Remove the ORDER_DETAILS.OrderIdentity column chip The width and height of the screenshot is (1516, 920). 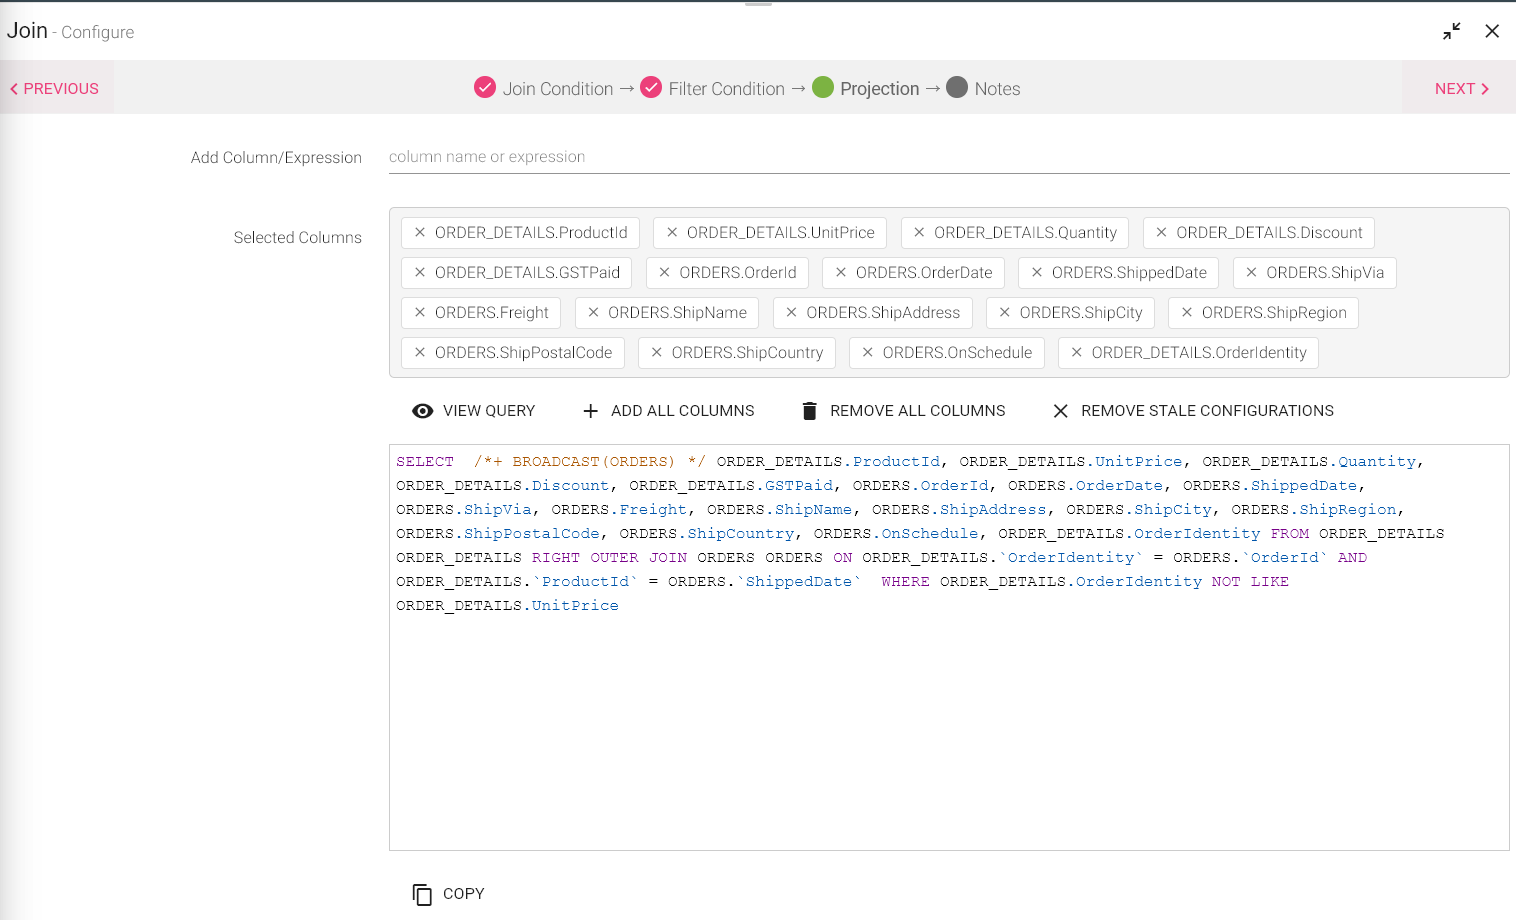[x=1077, y=353]
